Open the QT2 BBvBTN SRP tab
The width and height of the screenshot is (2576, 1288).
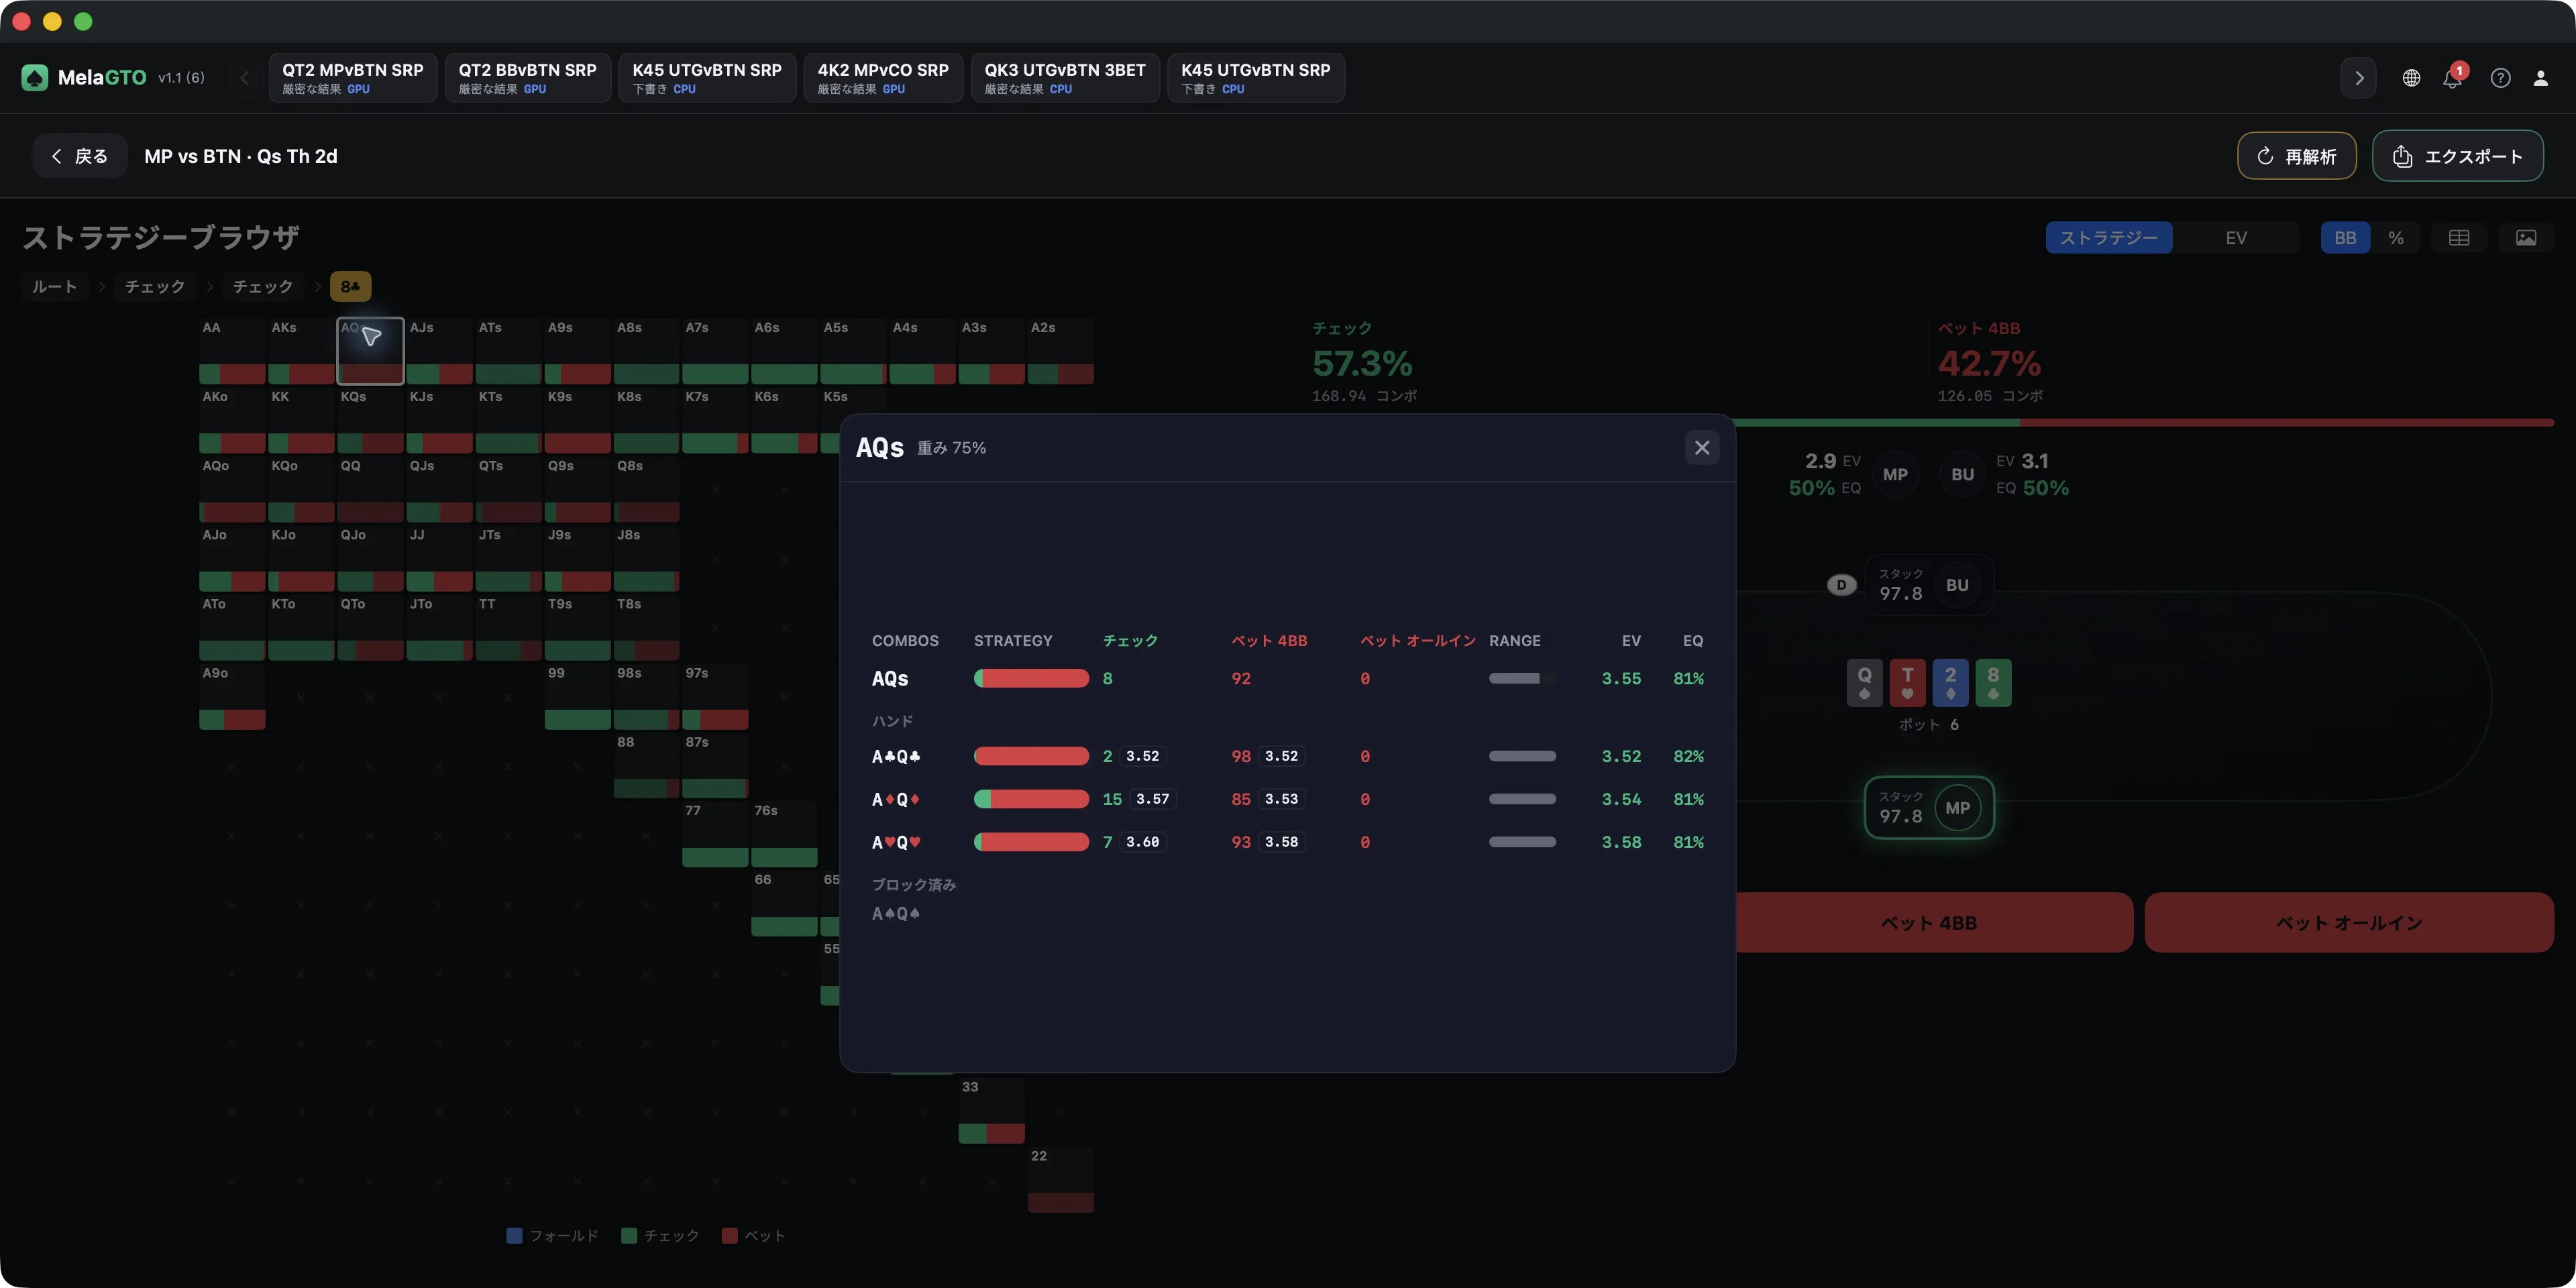point(527,78)
